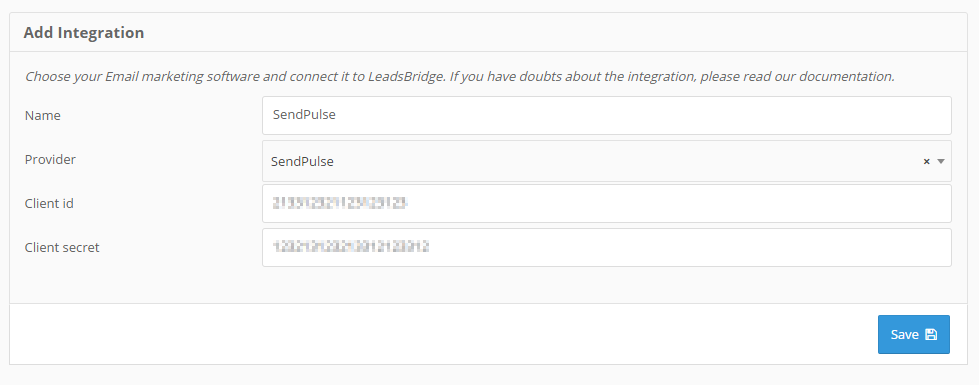Focus the Client id input field
The width and height of the screenshot is (979, 385).
pyautogui.click(x=607, y=203)
